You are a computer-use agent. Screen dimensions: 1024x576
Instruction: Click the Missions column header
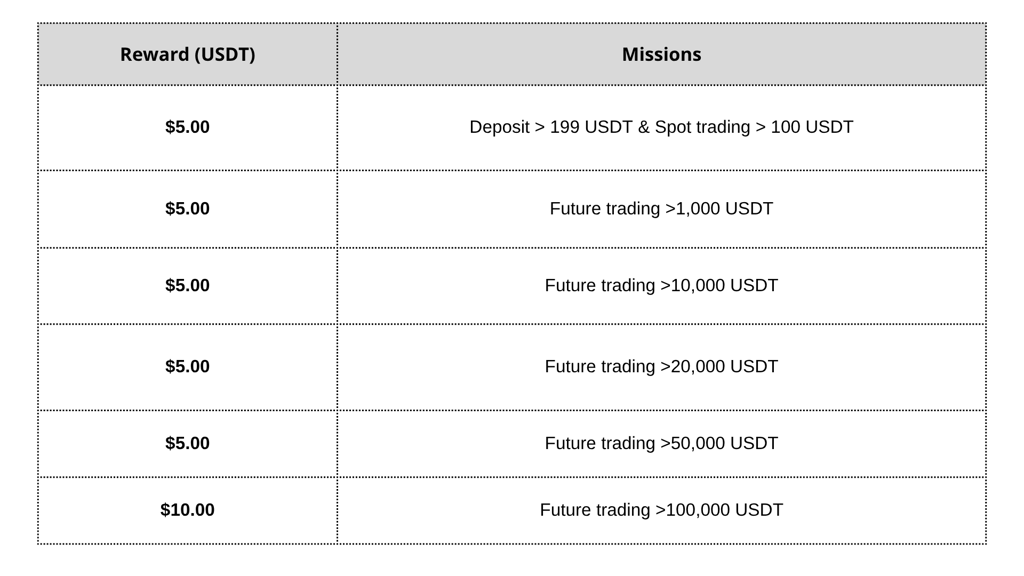click(662, 54)
